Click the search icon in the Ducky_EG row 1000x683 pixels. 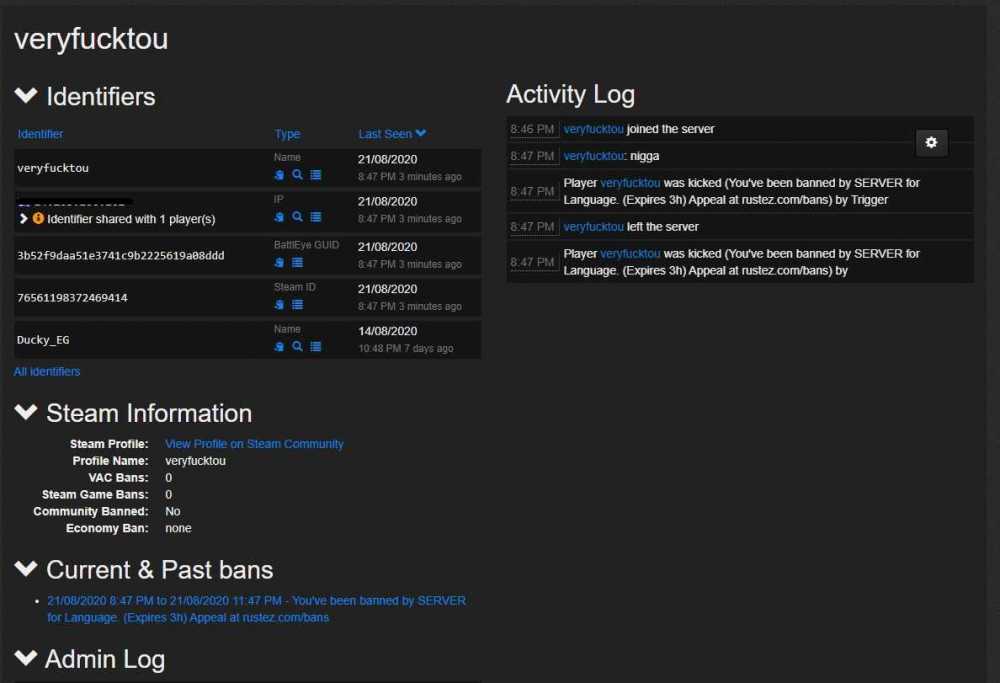coord(297,347)
